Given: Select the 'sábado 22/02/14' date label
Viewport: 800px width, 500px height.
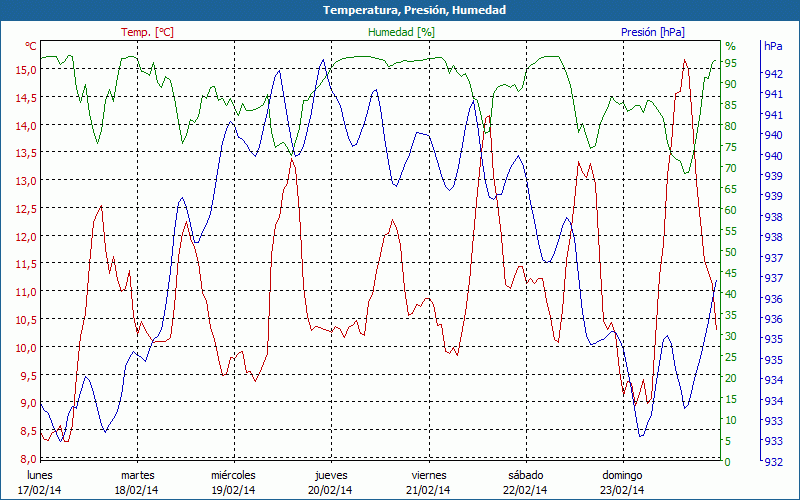Looking at the screenshot, I should tap(525, 482).
